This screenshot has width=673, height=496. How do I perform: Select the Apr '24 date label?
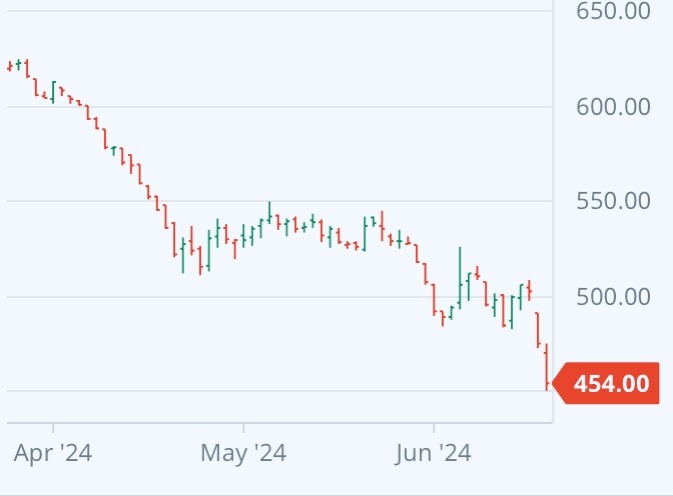pyautogui.click(x=53, y=453)
